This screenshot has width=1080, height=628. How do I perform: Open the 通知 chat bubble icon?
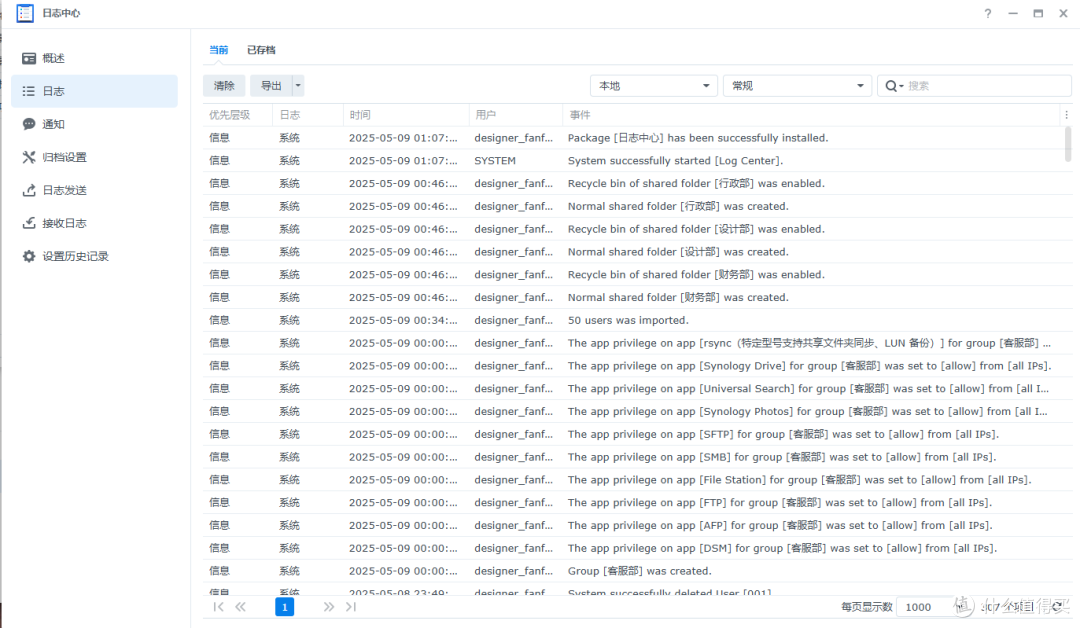[x=29, y=124]
